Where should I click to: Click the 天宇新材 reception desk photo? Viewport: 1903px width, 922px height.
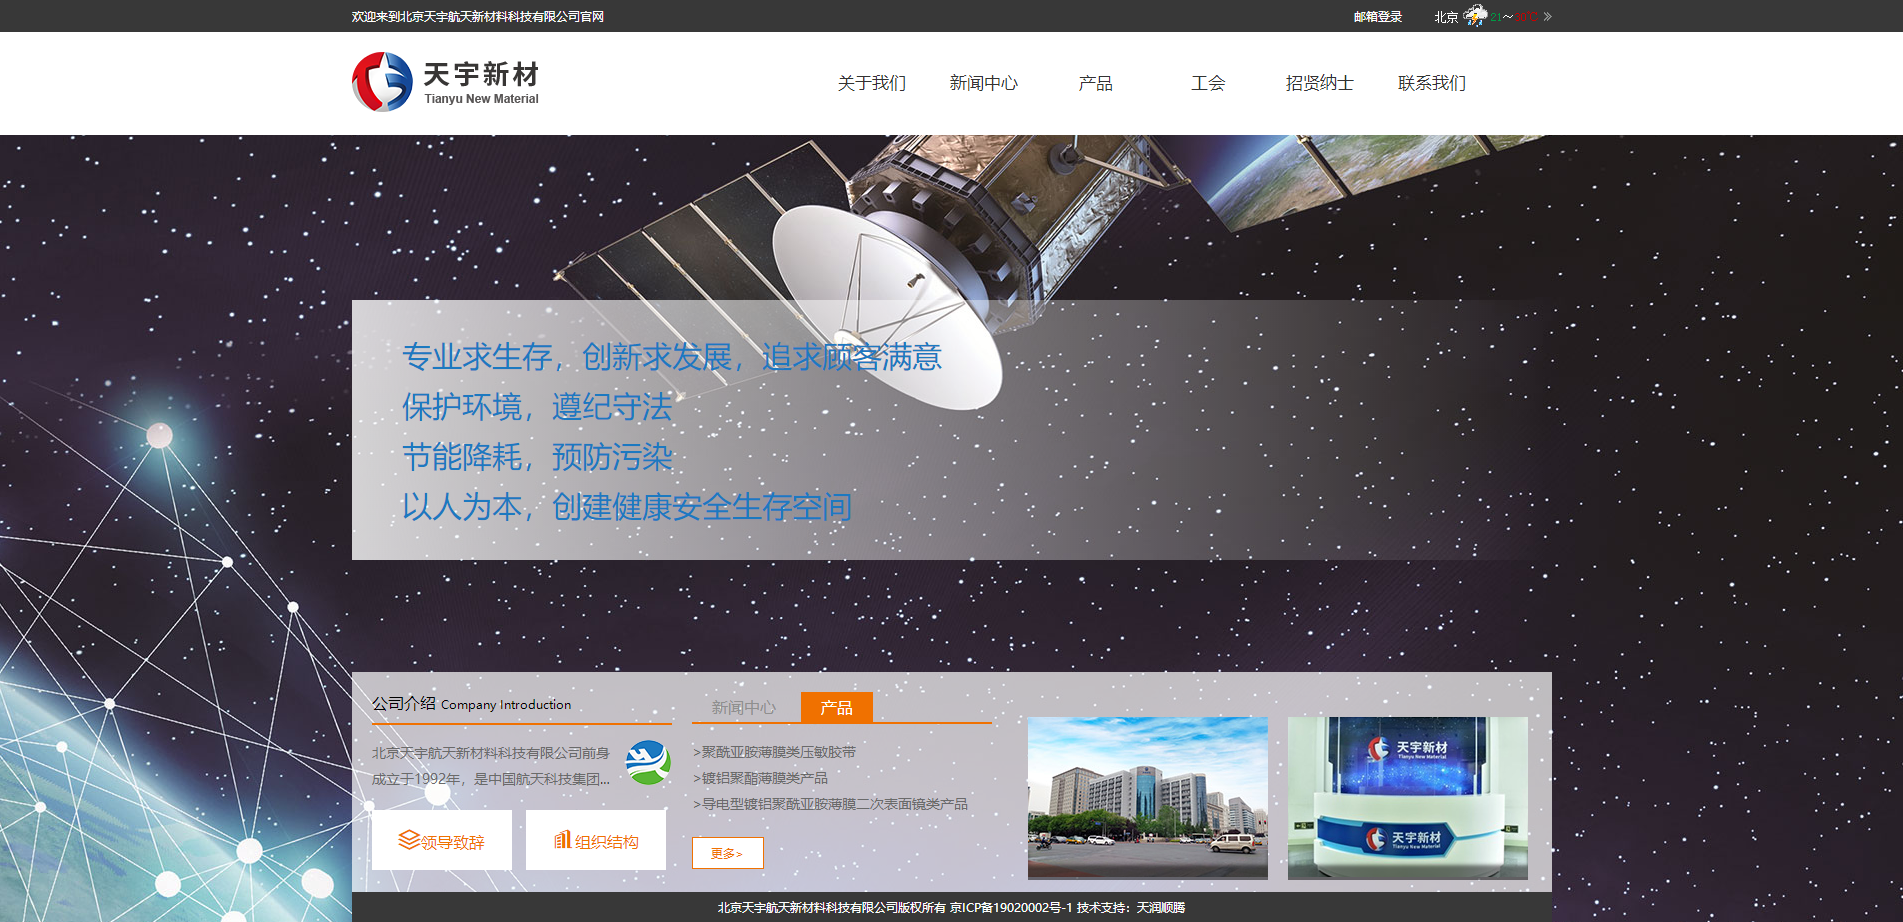point(1408,798)
